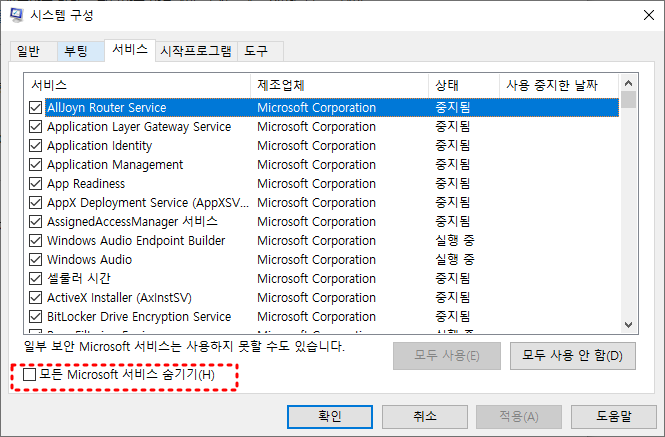665x437 pixels.
Task: Click the 모두 사용 안 함(D) button
Action: click(573, 356)
